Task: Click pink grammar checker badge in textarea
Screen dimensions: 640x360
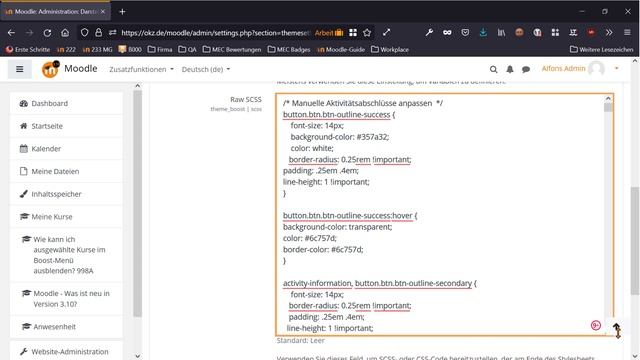Action: pos(596,325)
